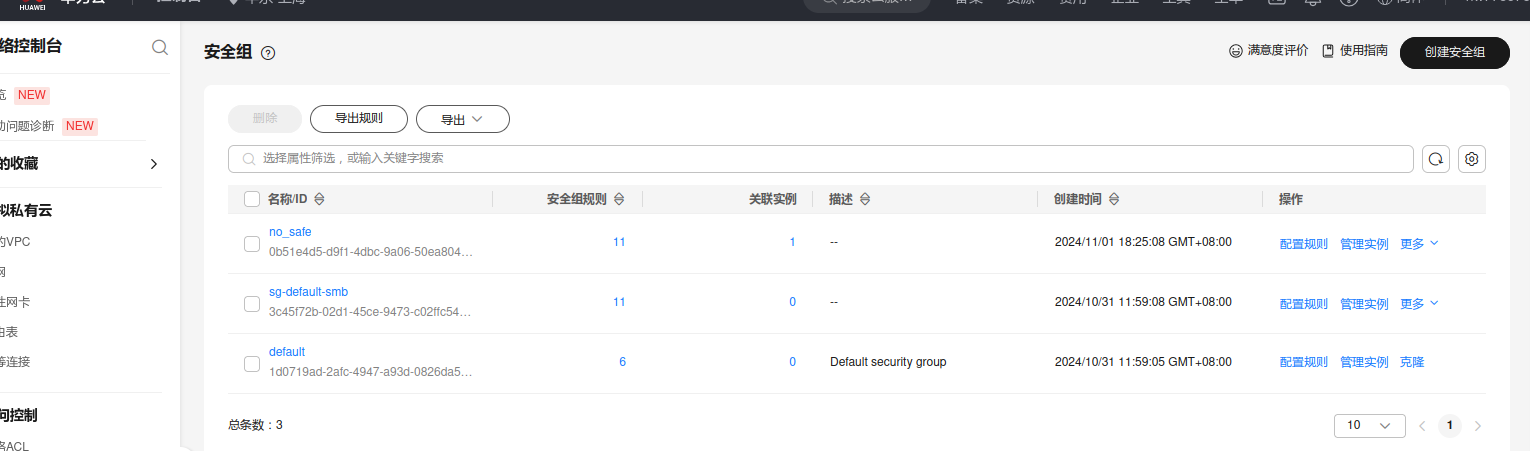Click the refresh list icon button
Image resolution: width=1530 pixels, height=451 pixels.
coord(1436,159)
